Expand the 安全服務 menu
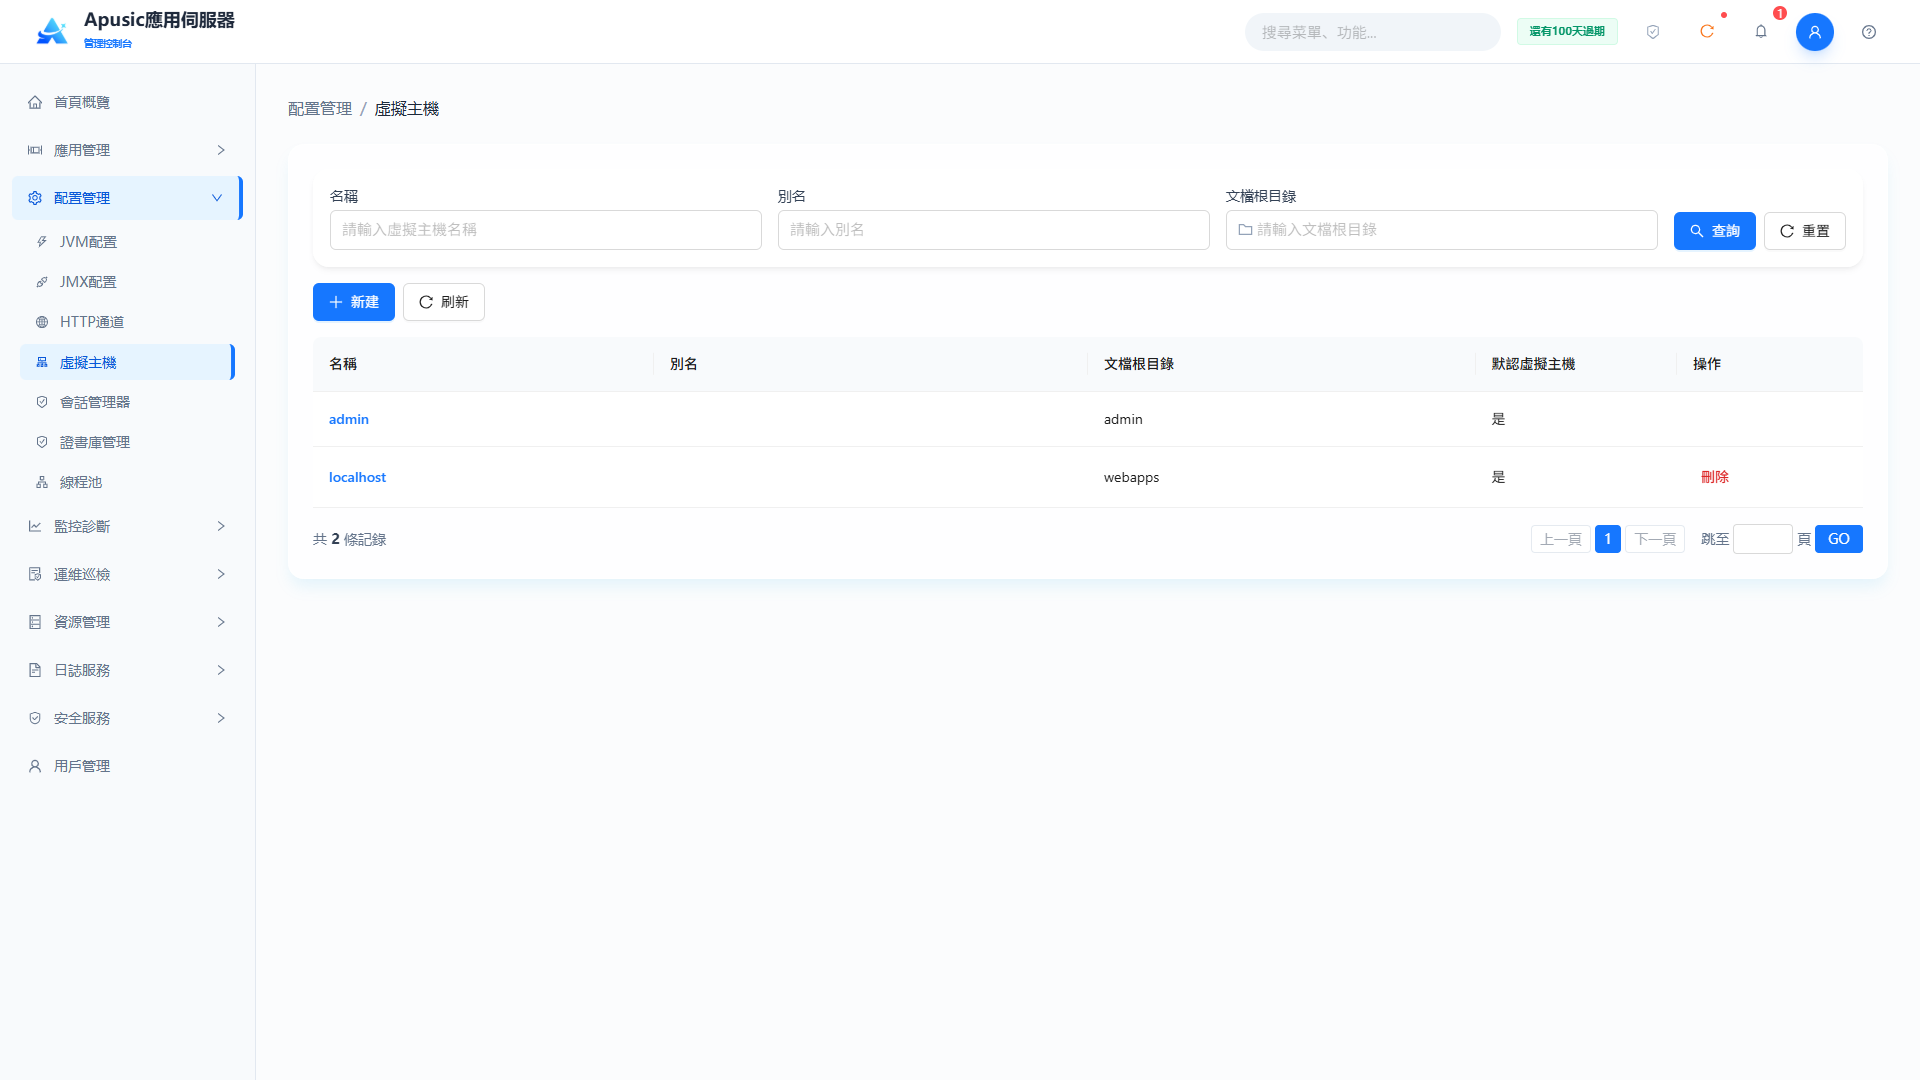Viewport: 1920px width, 1080px height. click(127, 718)
